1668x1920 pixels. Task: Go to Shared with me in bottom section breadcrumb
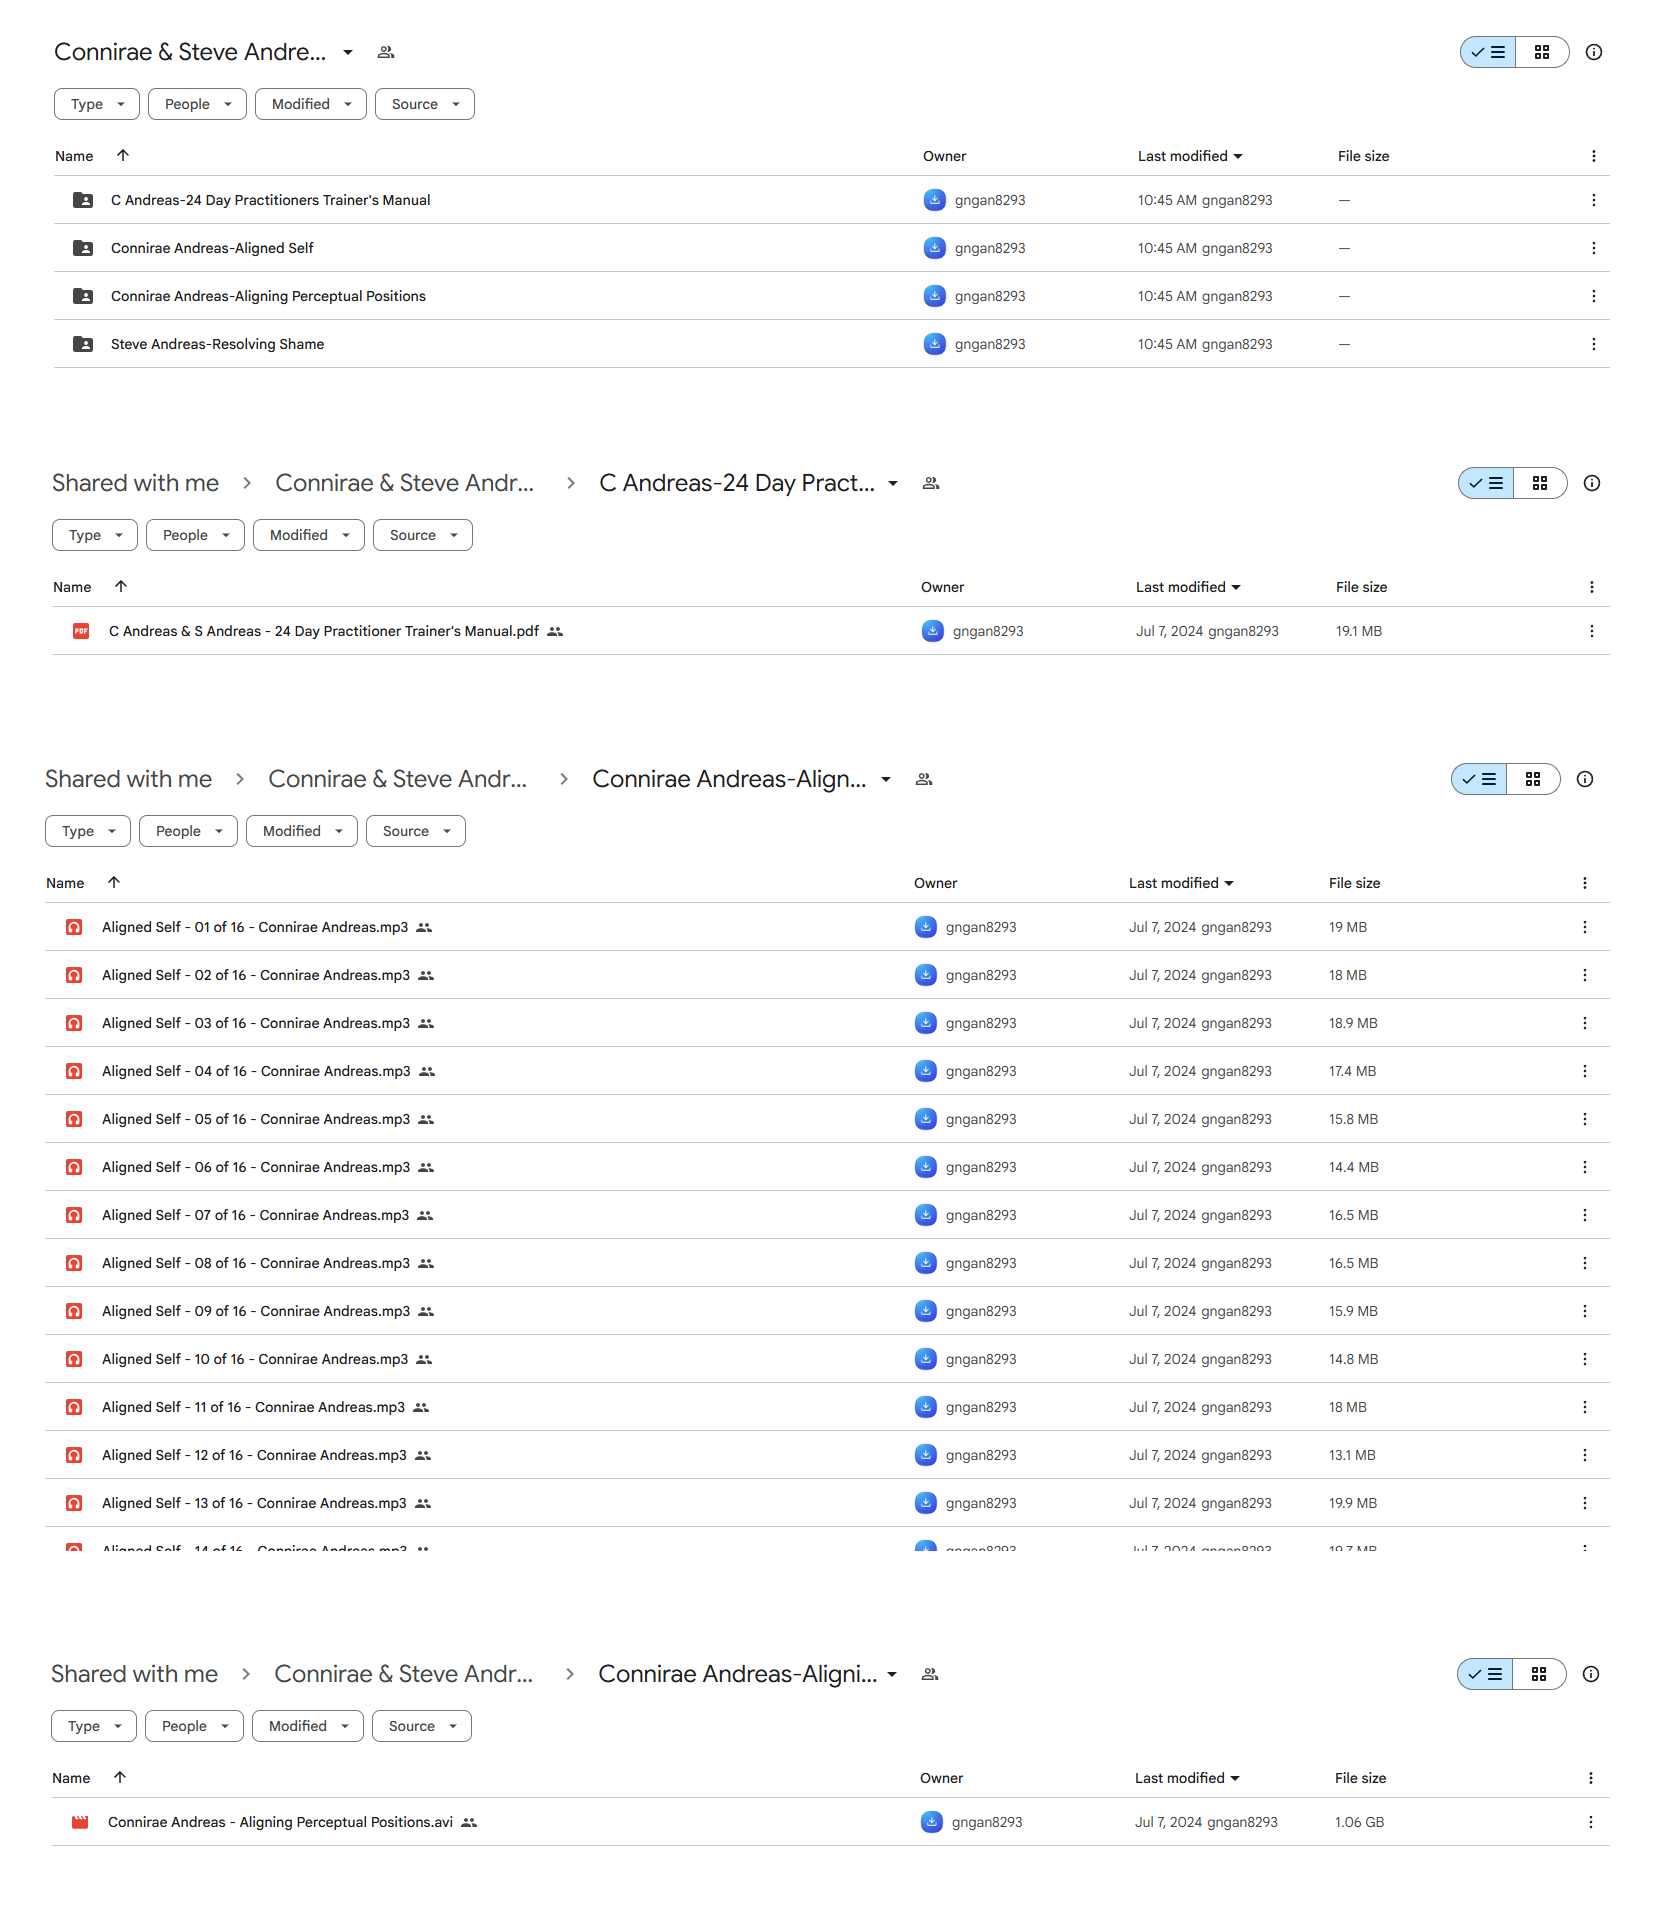[134, 1674]
